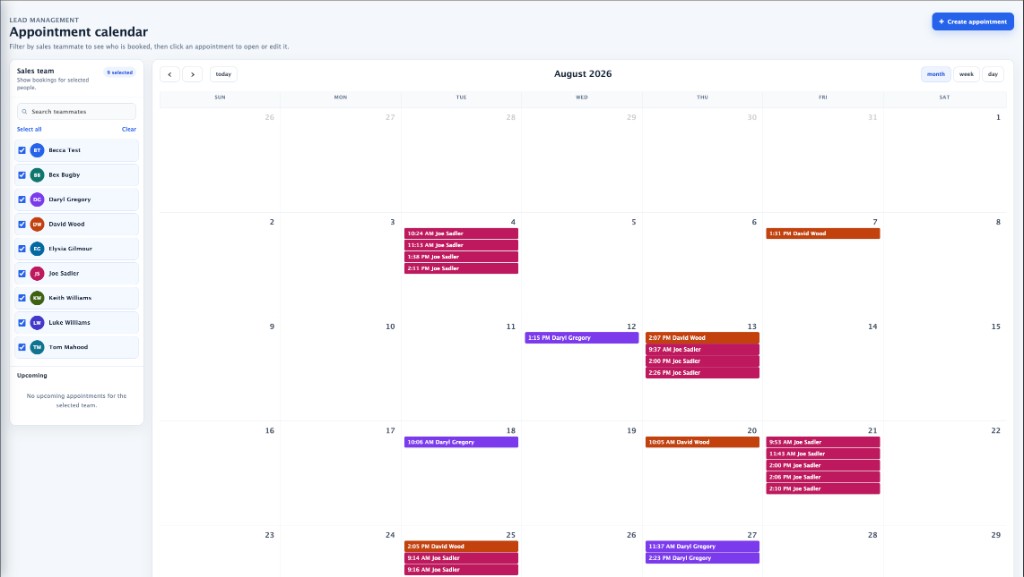The image size is (1024, 577).
Task: Open the 9:16 AM Joe Sadler appointment
Action: pos(461,570)
